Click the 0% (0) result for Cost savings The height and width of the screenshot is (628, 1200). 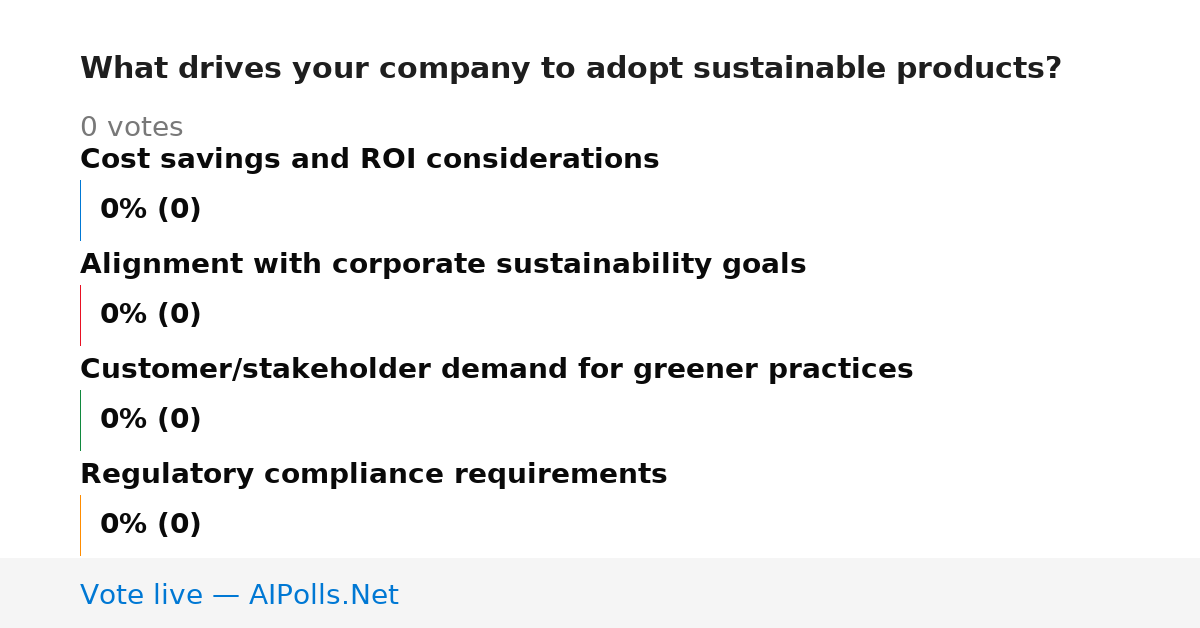coord(150,210)
